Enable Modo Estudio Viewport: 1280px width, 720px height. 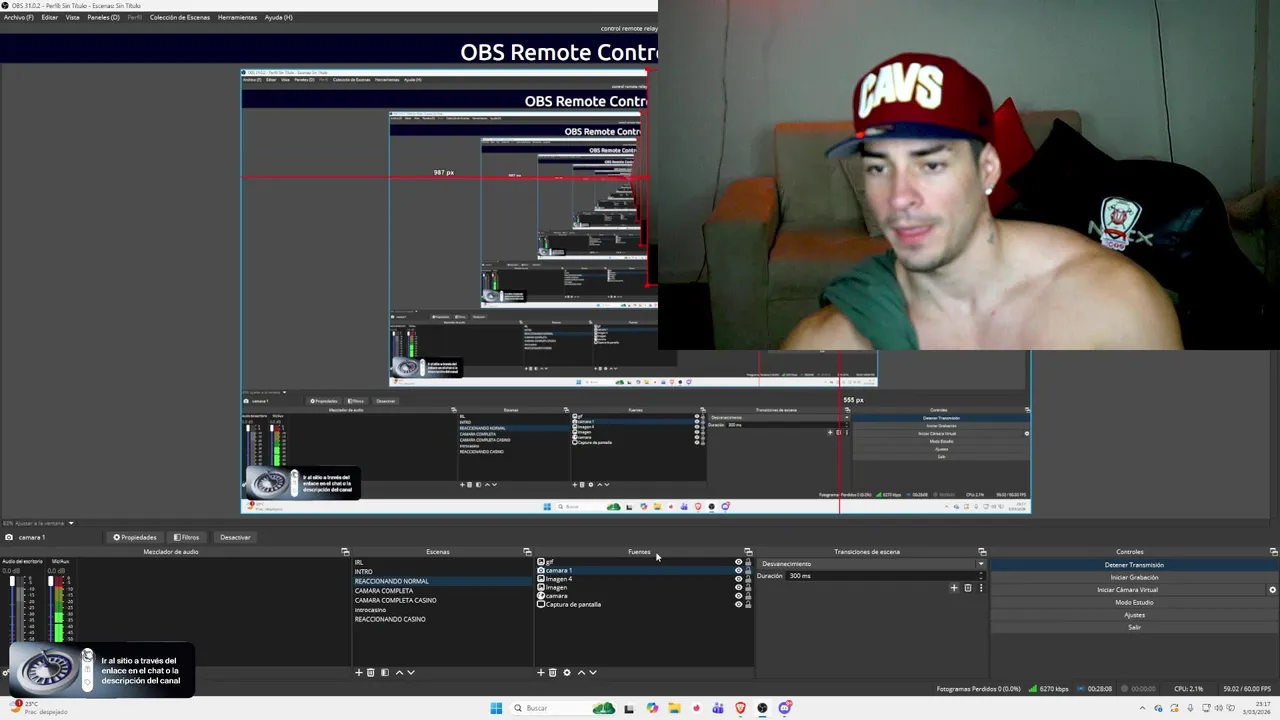click(x=1134, y=602)
